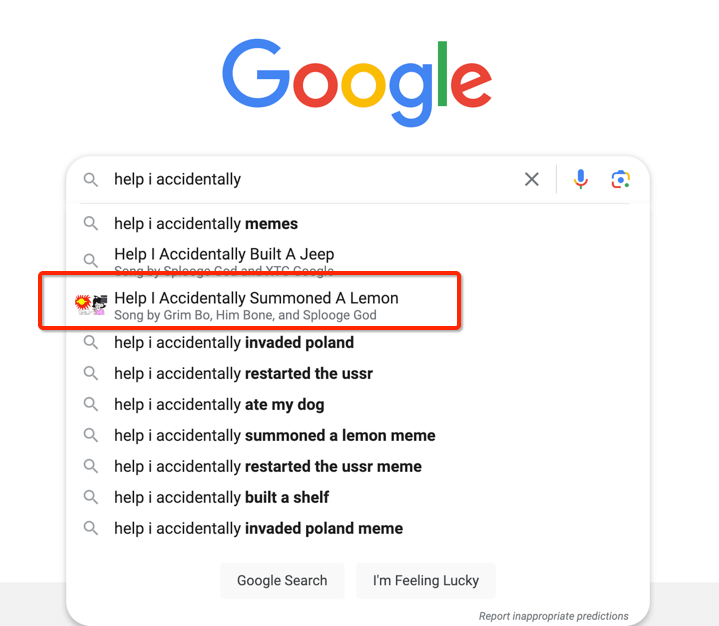This screenshot has height=626, width=719.
Task: Click magnifier icon beside 'built a shelf'
Action: click(x=91, y=497)
